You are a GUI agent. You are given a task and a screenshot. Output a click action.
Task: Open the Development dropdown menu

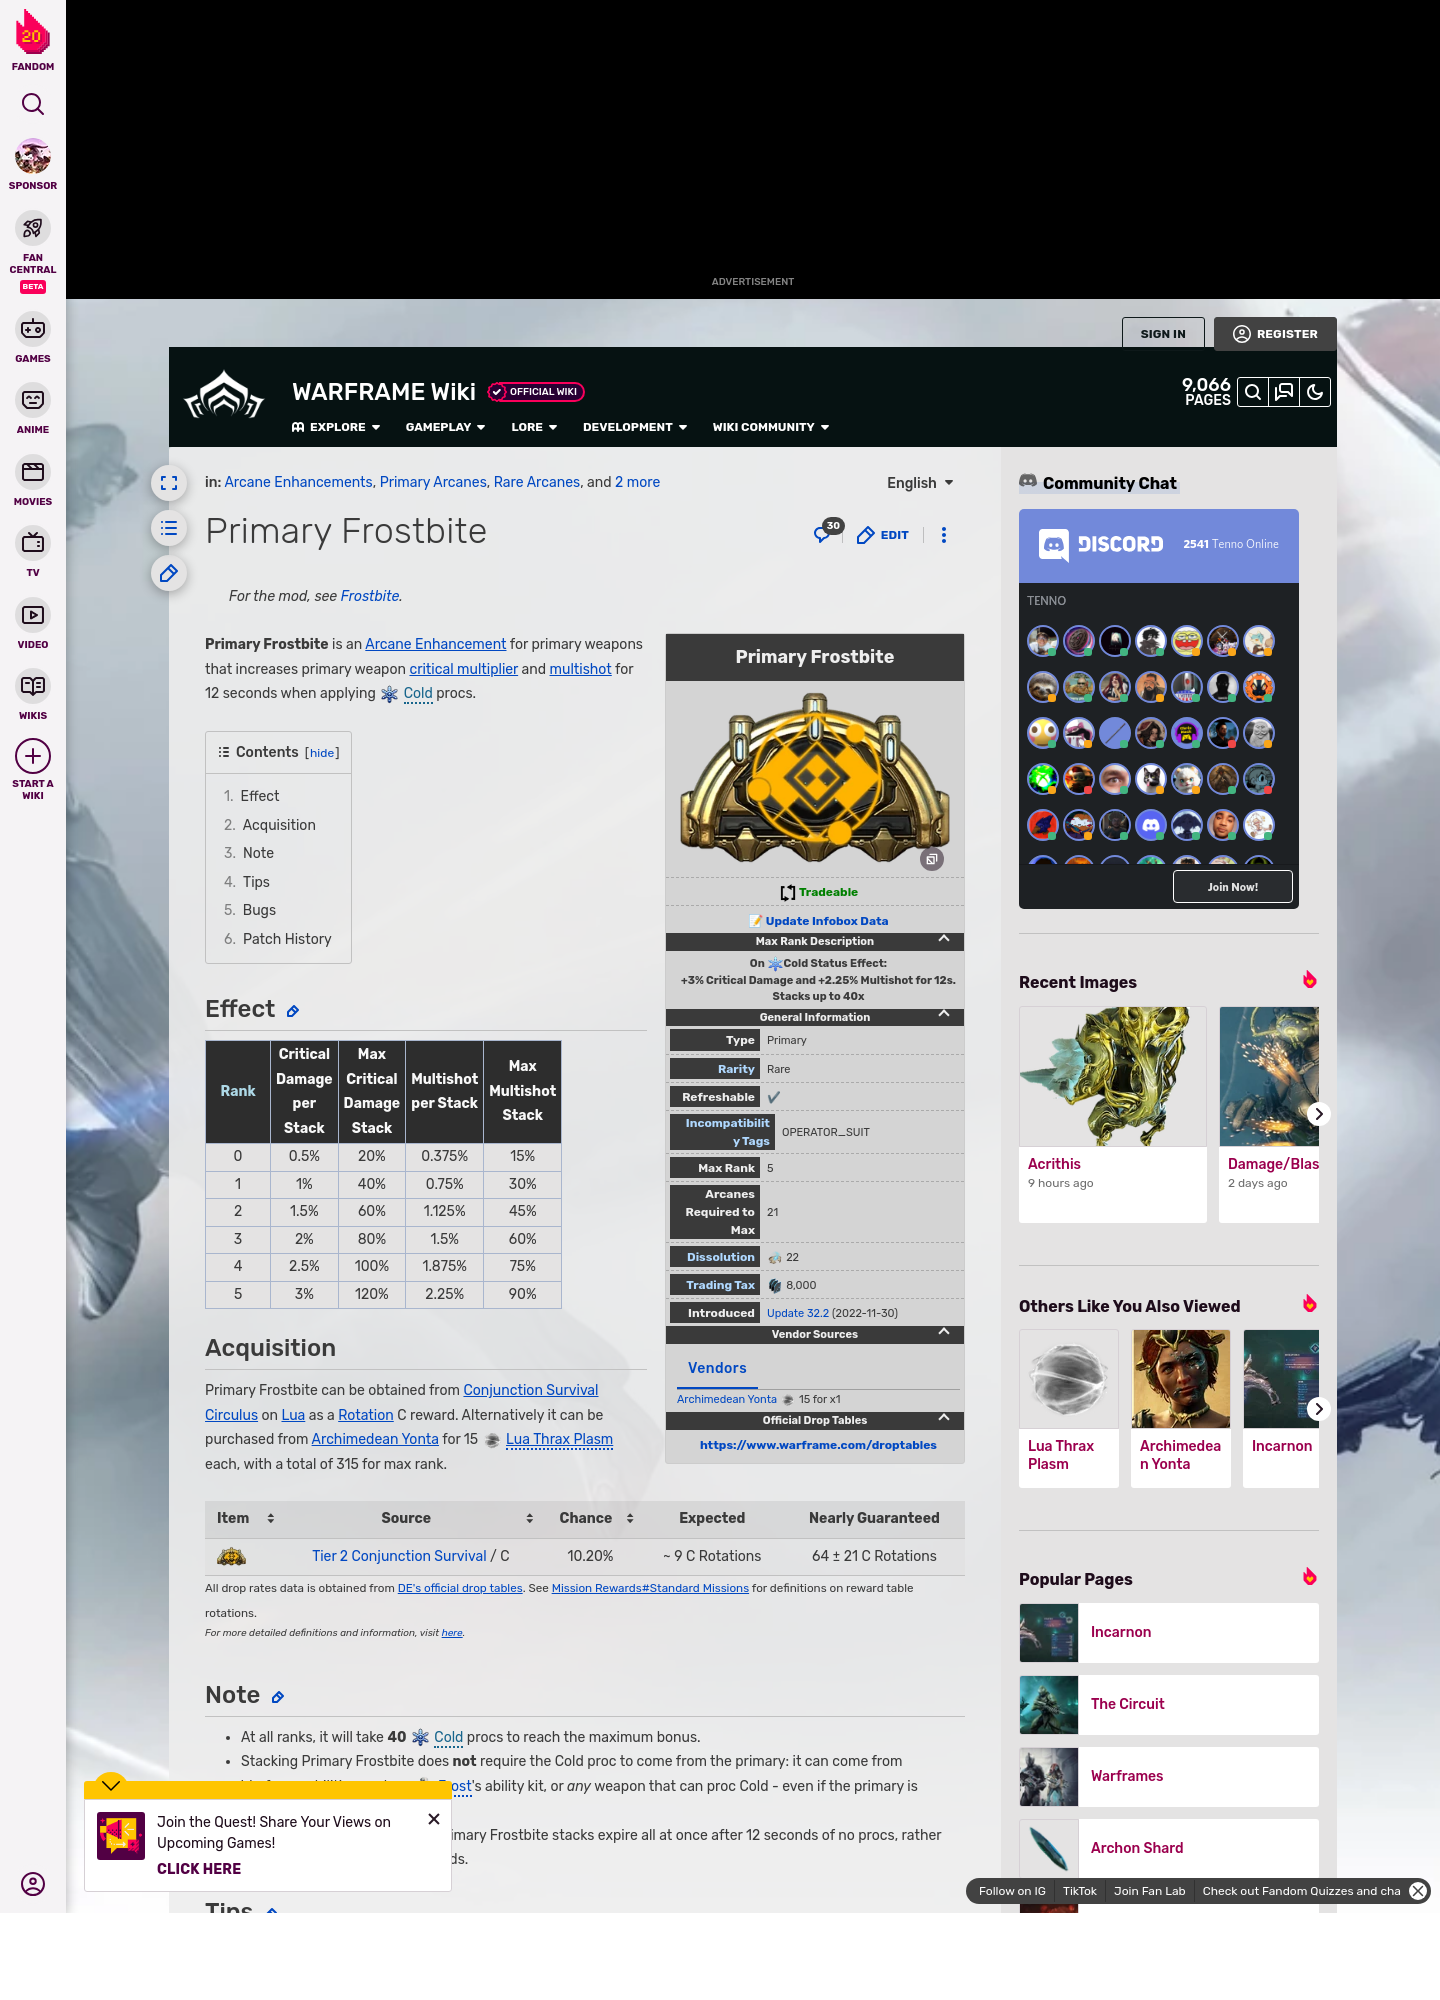[635, 427]
